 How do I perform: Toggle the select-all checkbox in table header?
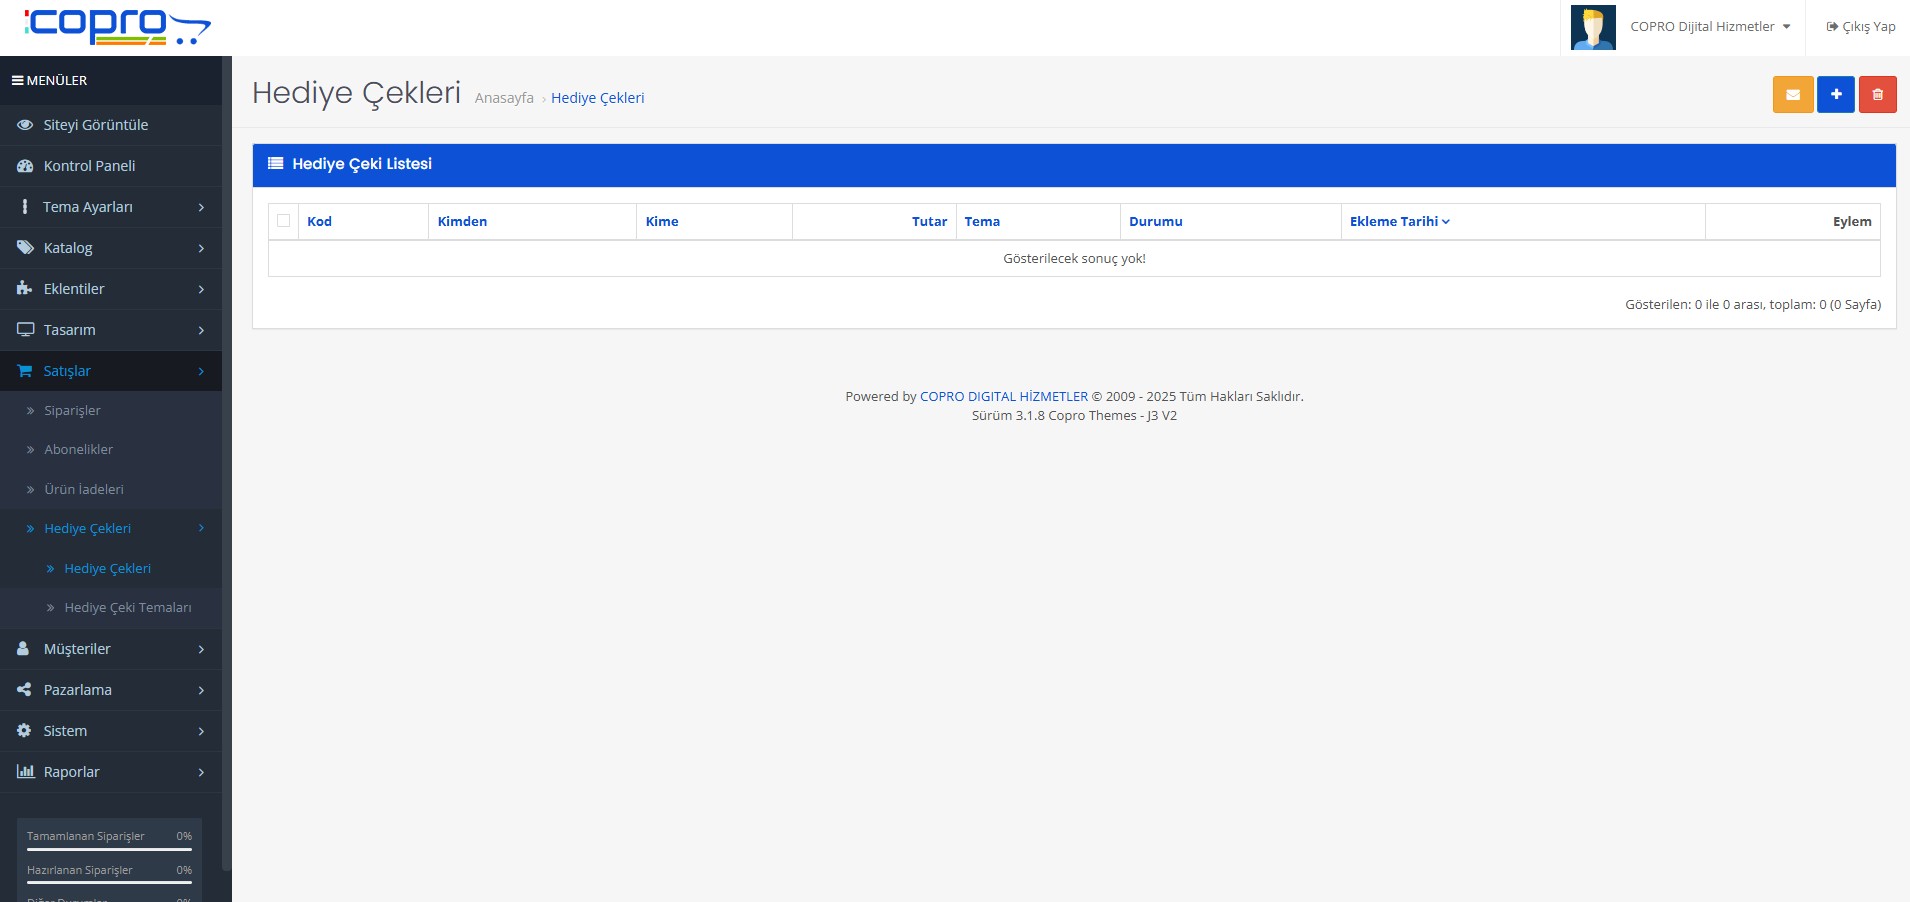pyautogui.click(x=284, y=221)
